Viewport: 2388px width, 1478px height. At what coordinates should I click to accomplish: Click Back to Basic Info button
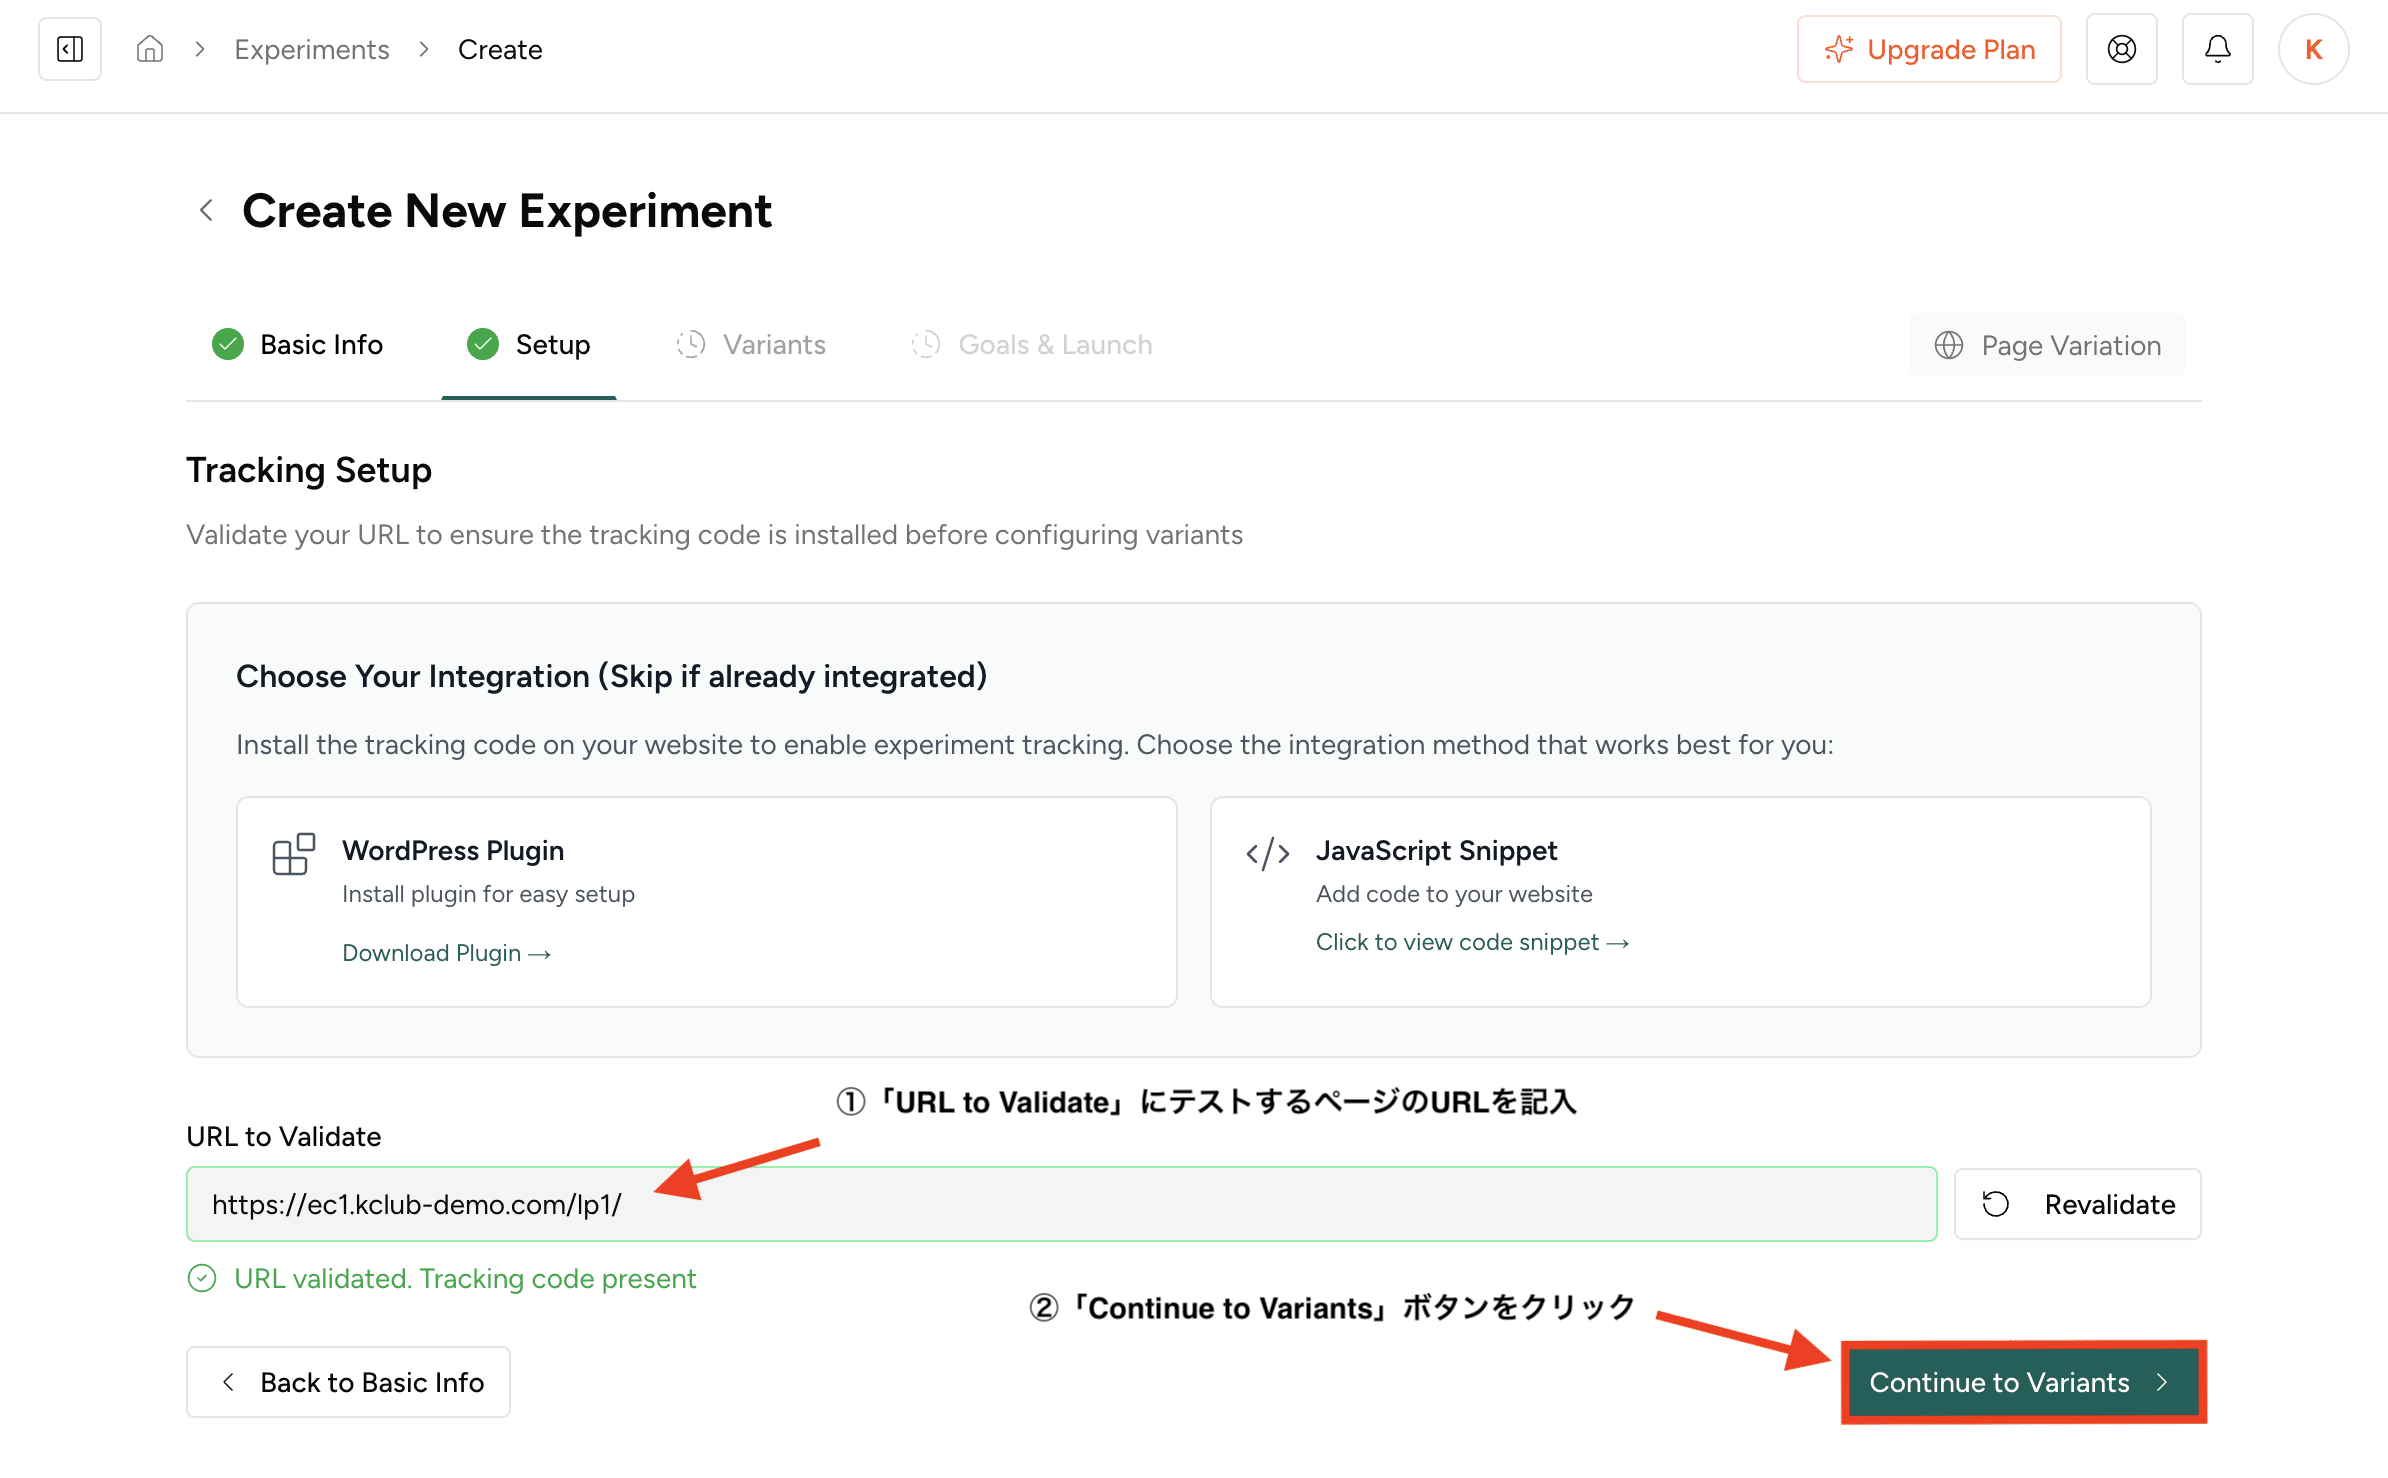[348, 1382]
